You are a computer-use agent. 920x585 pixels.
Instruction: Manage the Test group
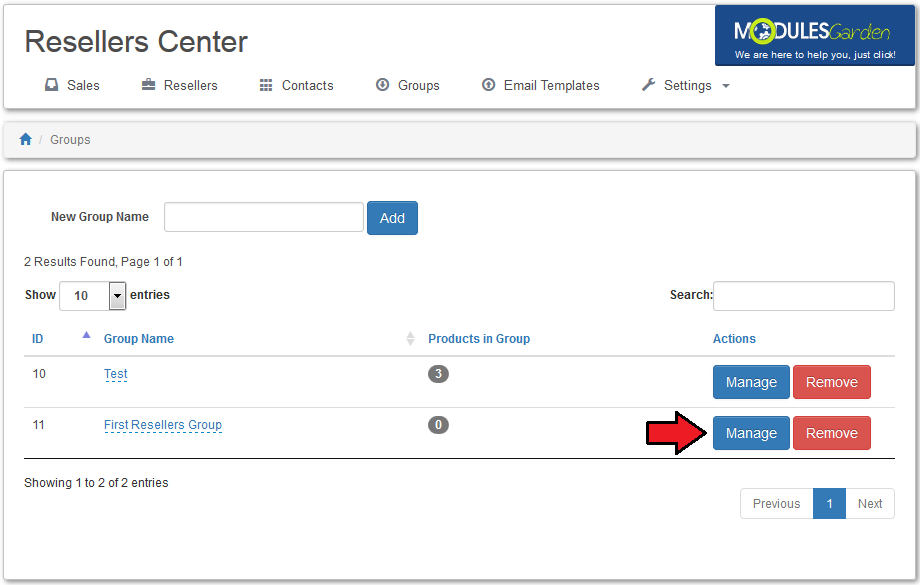[751, 382]
